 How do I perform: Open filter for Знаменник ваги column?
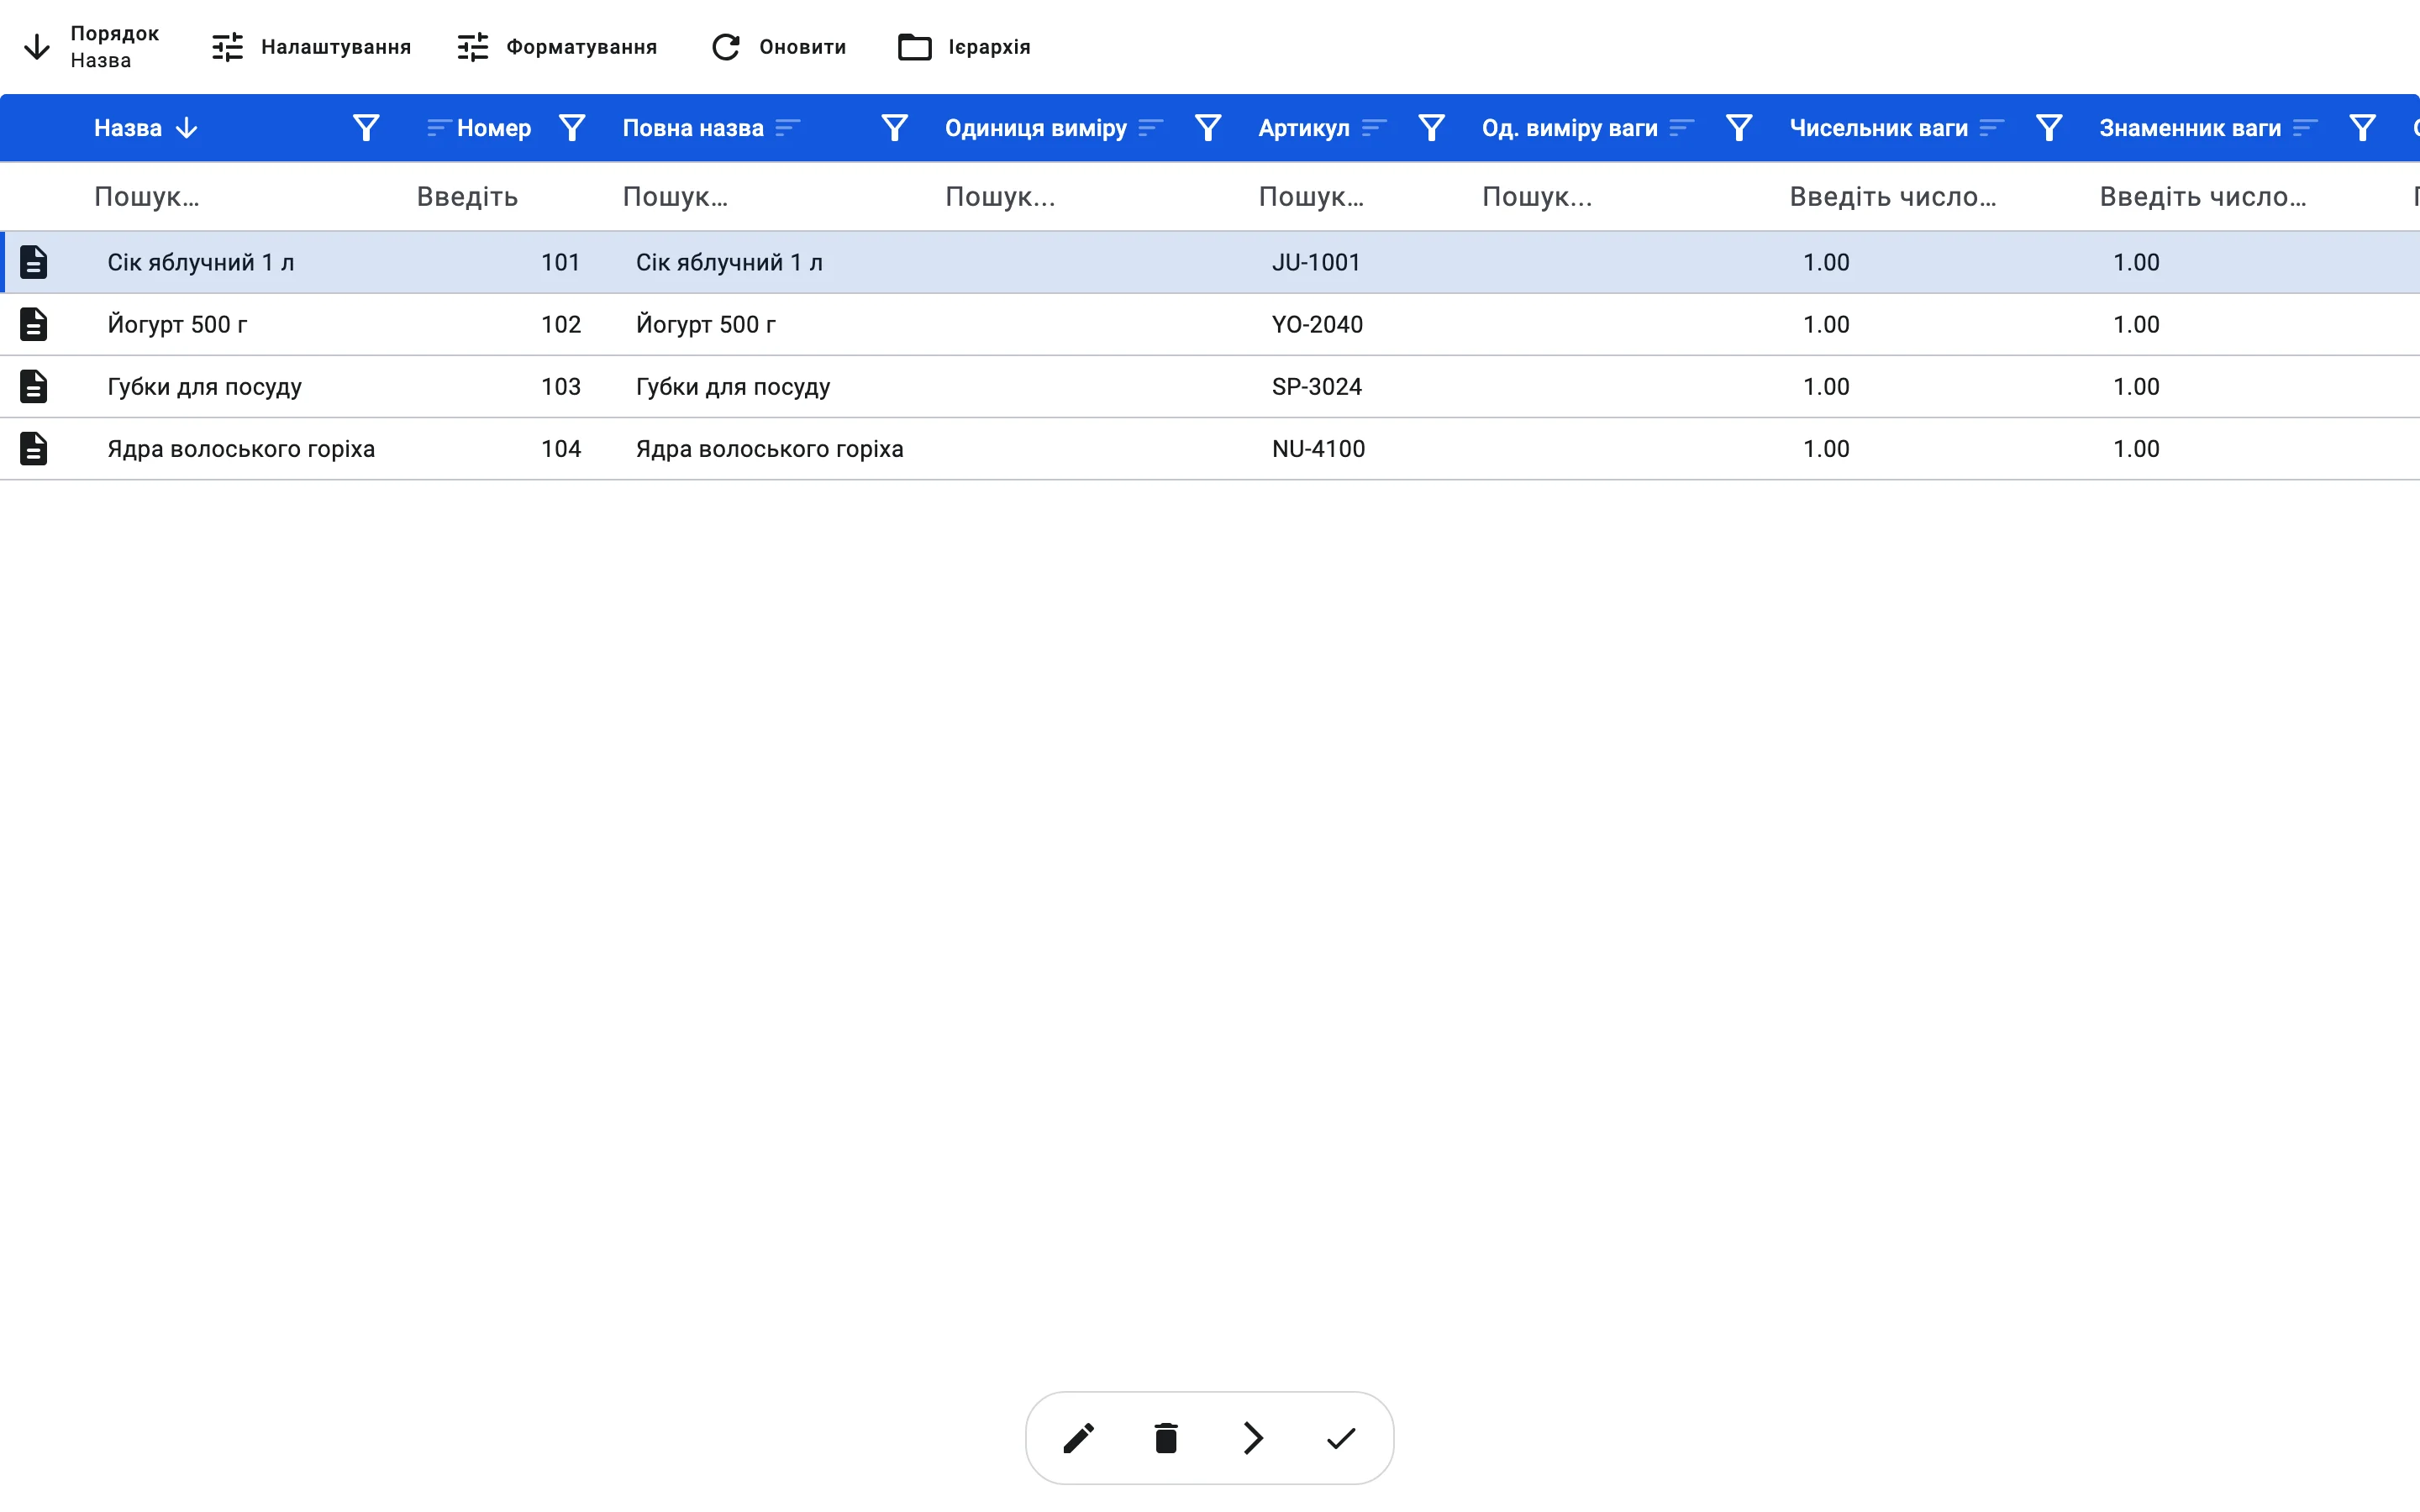point(2362,128)
